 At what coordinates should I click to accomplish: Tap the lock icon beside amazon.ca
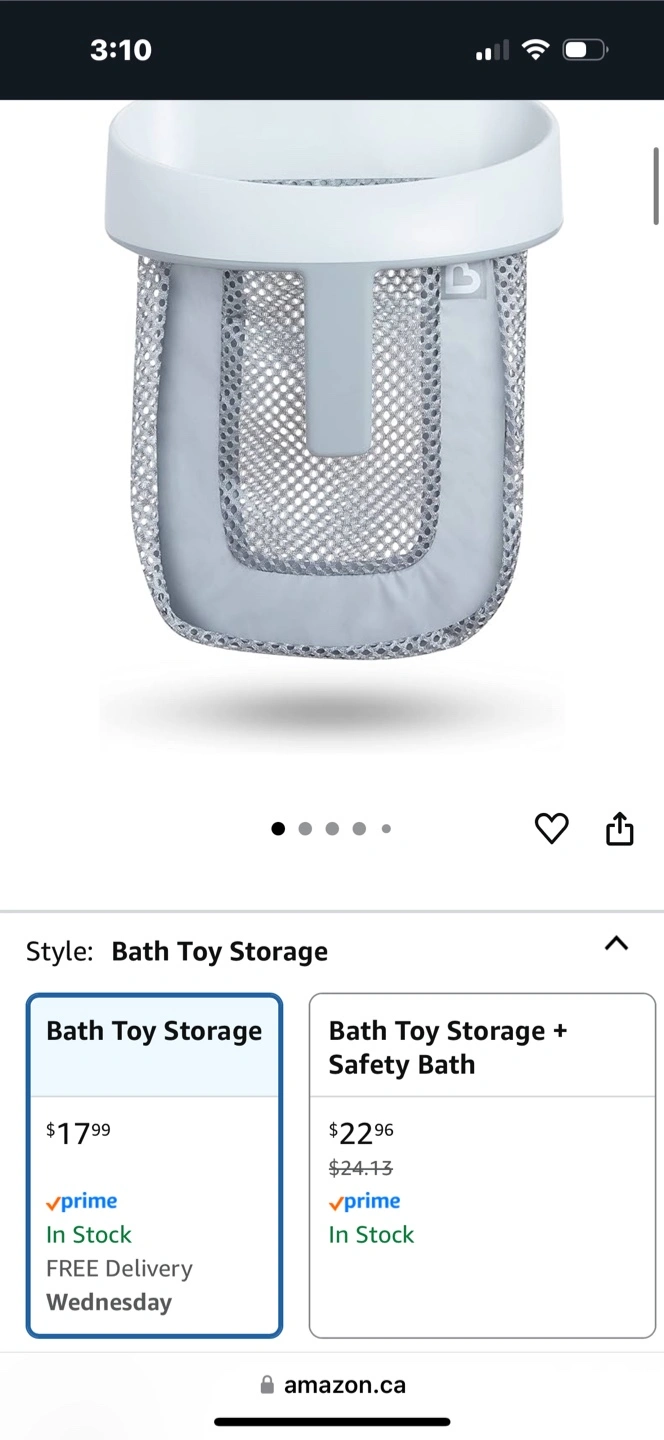(267, 1385)
